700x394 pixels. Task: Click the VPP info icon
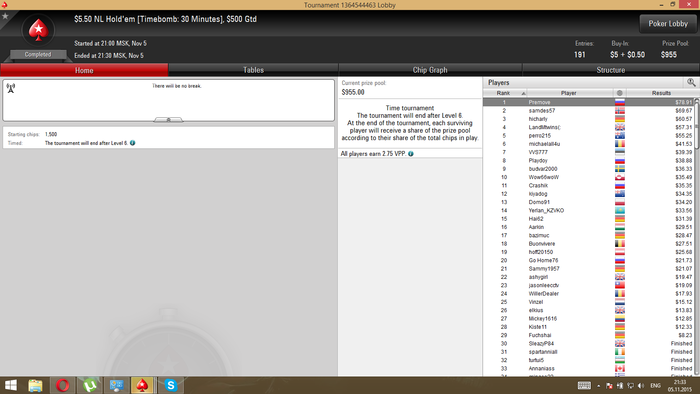(411, 153)
